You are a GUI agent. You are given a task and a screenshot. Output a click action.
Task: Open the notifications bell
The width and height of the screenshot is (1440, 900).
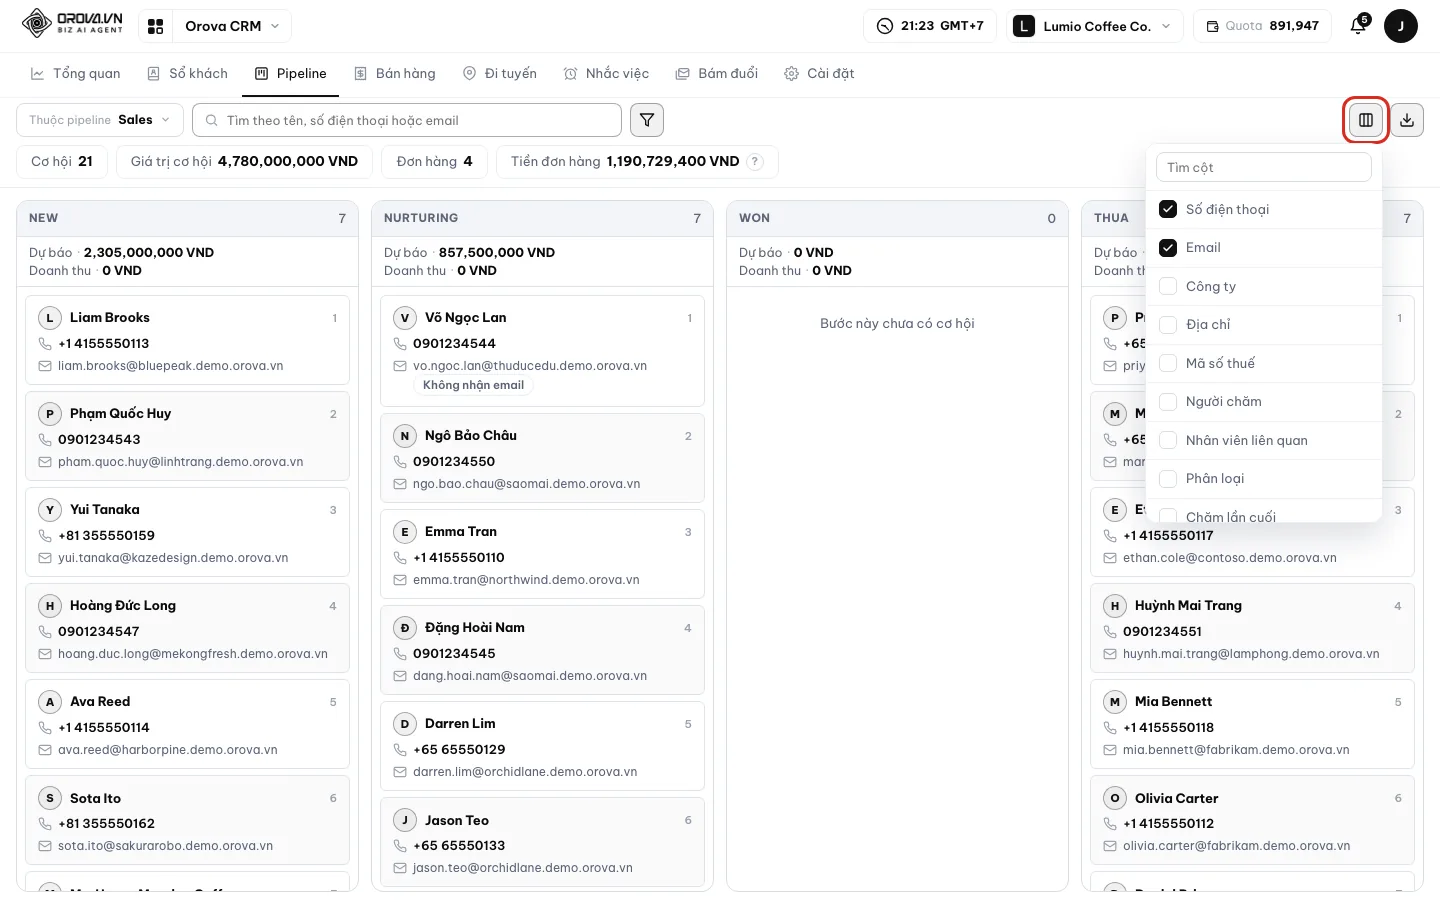click(x=1358, y=26)
